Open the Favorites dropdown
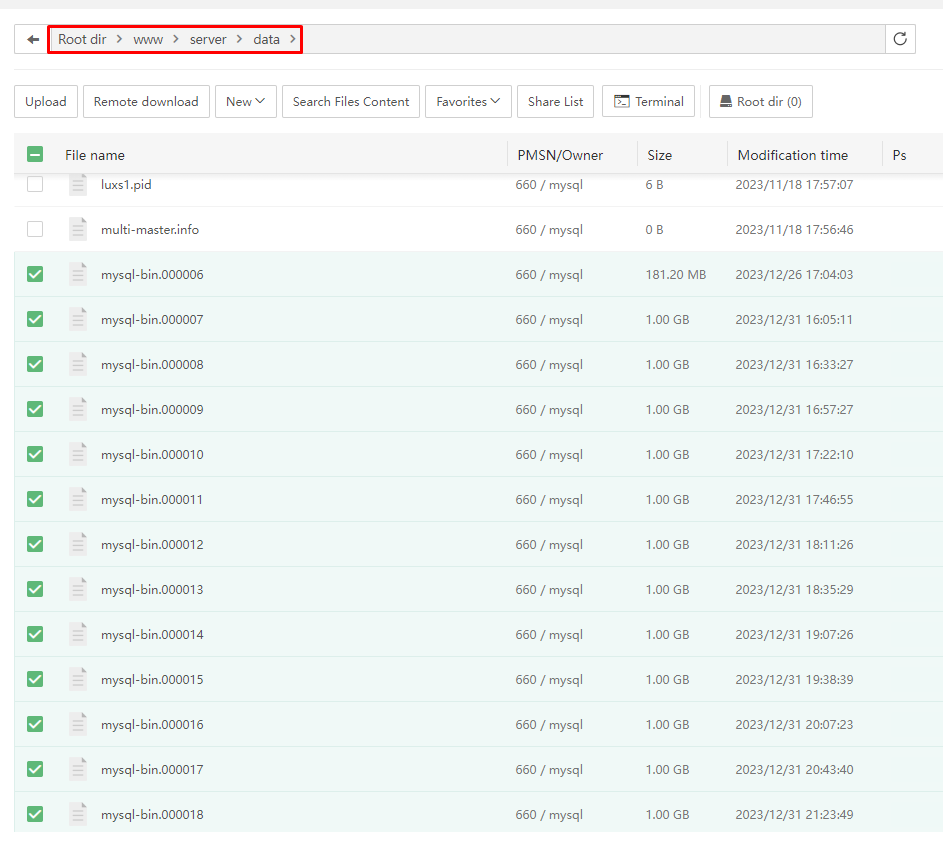943x844 pixels. [468, 101]
